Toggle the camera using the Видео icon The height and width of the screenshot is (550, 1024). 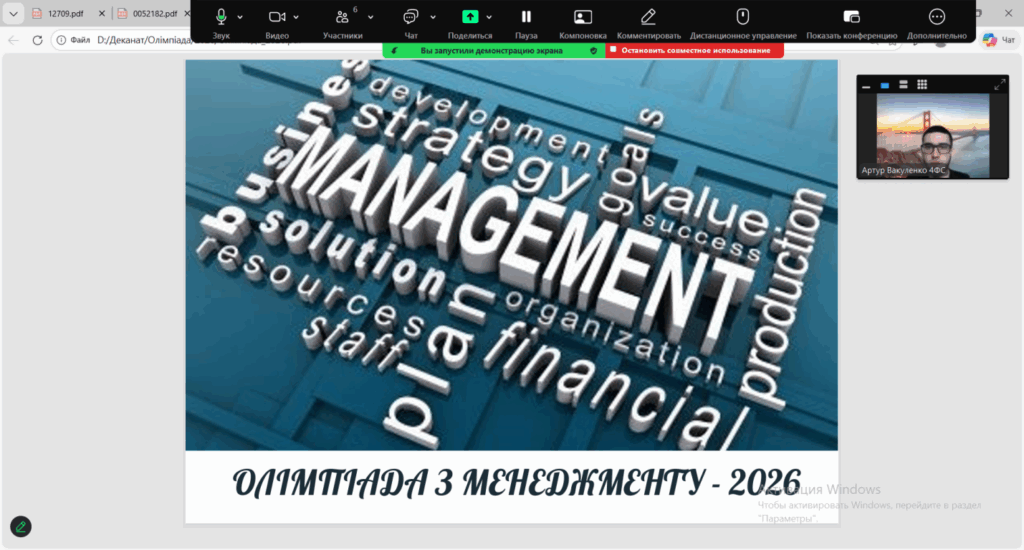(x=277, y=17)
